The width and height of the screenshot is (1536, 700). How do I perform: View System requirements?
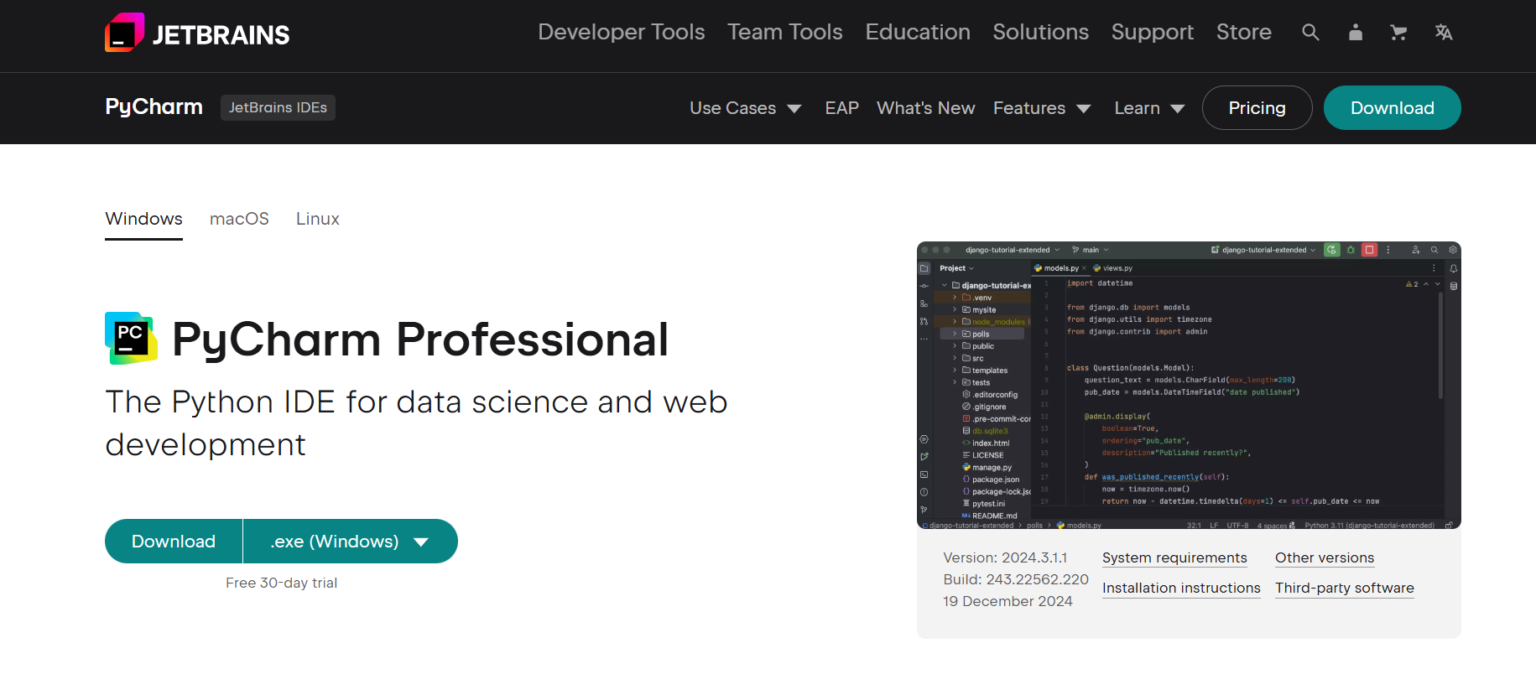1174,557
